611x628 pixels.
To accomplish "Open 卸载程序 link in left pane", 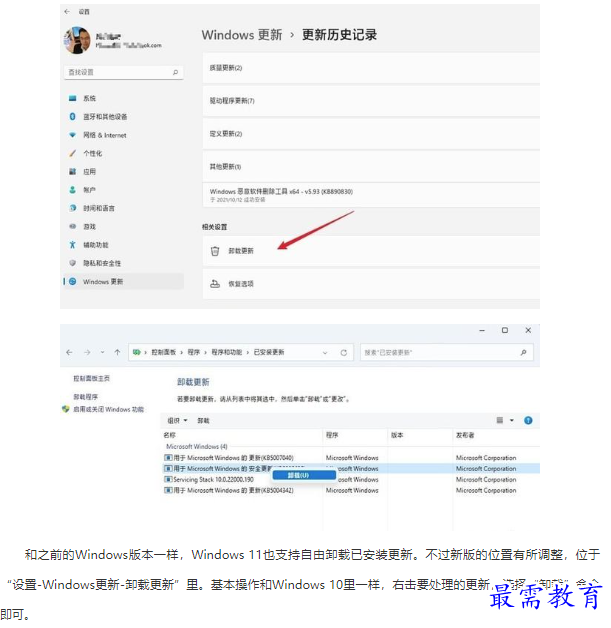I will click(x=85, y=397).
